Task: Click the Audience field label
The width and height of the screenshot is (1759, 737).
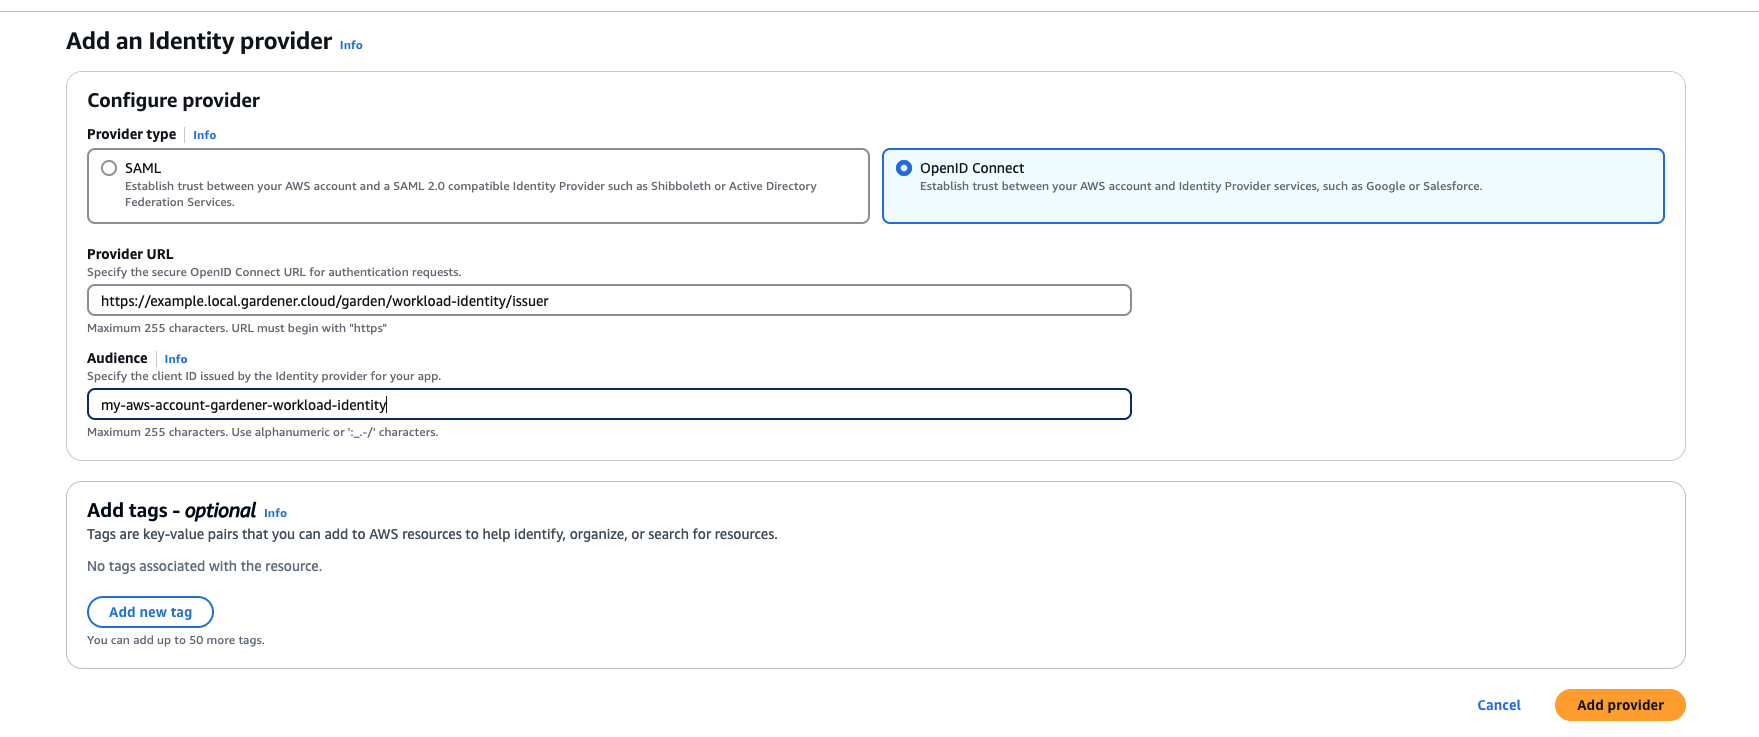Action: [x=117, y=358]
